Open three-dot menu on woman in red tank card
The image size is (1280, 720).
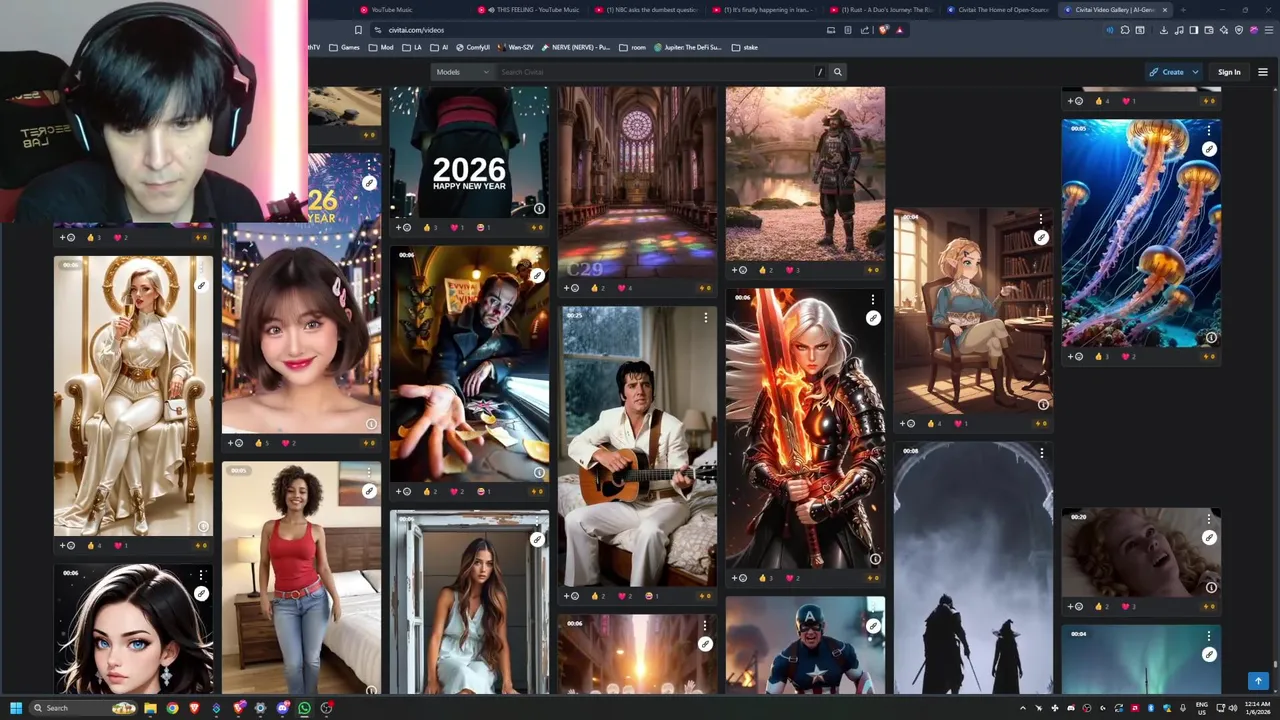tap(369, 472)
